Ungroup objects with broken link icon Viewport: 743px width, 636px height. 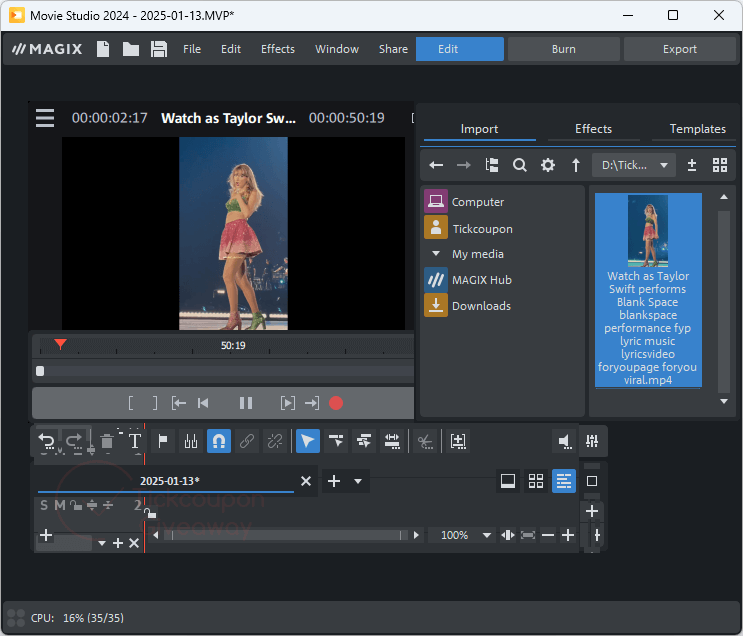(275, 441)
